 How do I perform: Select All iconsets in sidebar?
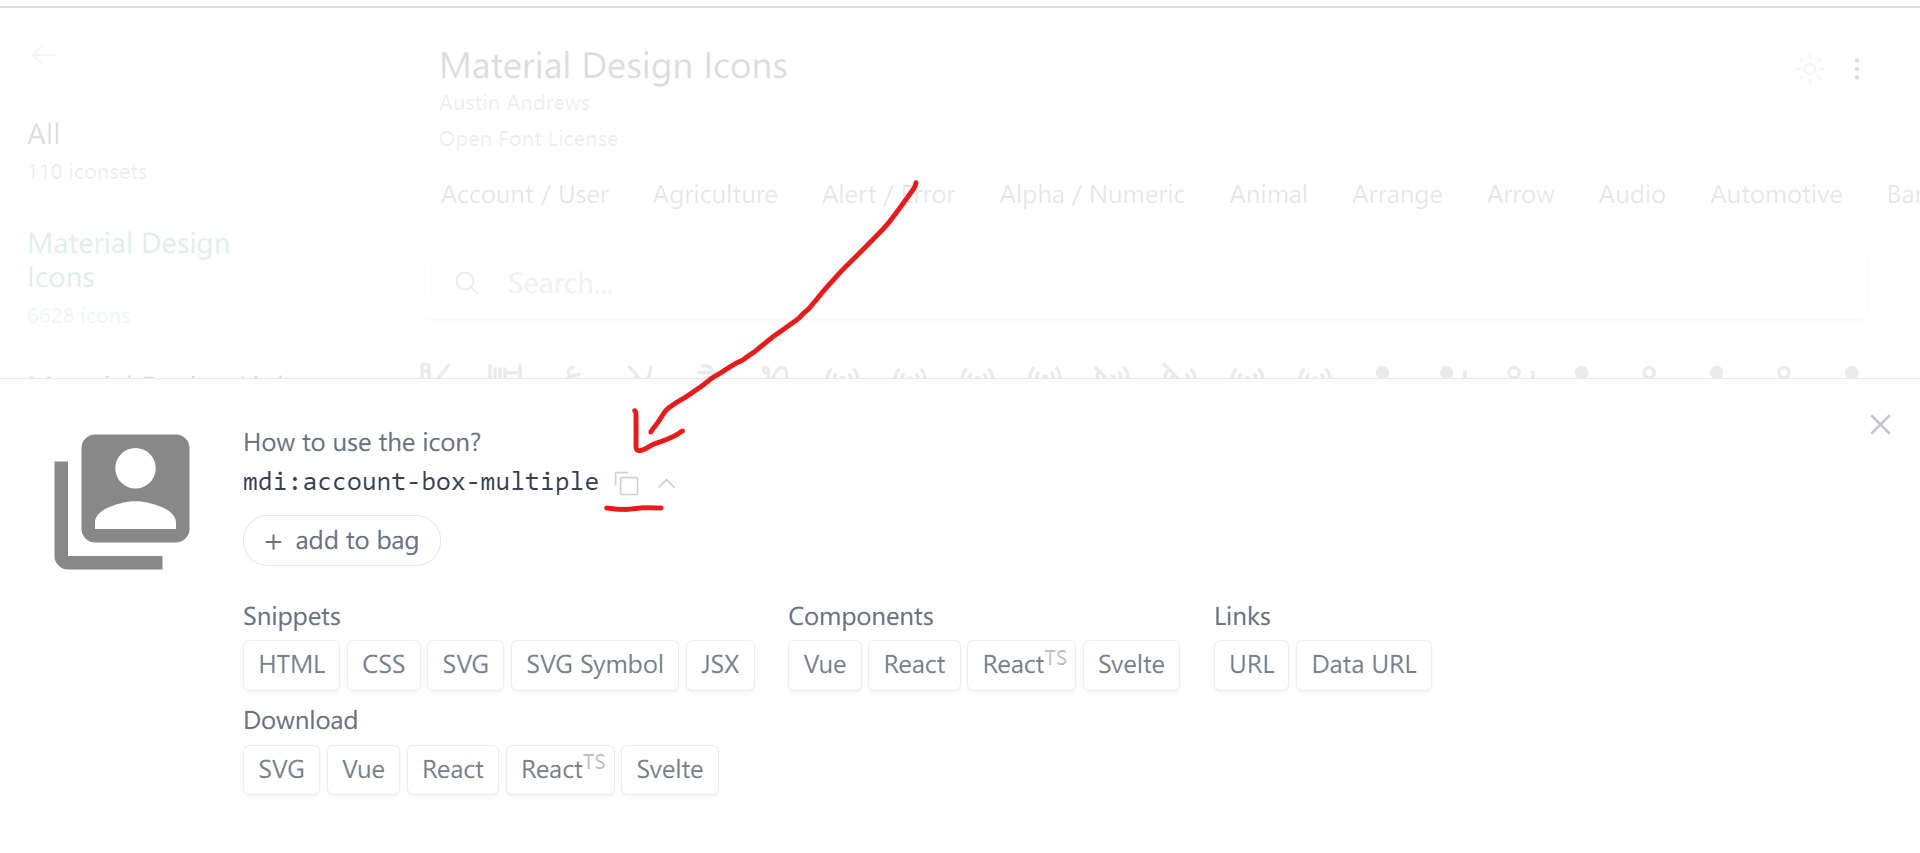click(x=44, y=134)
